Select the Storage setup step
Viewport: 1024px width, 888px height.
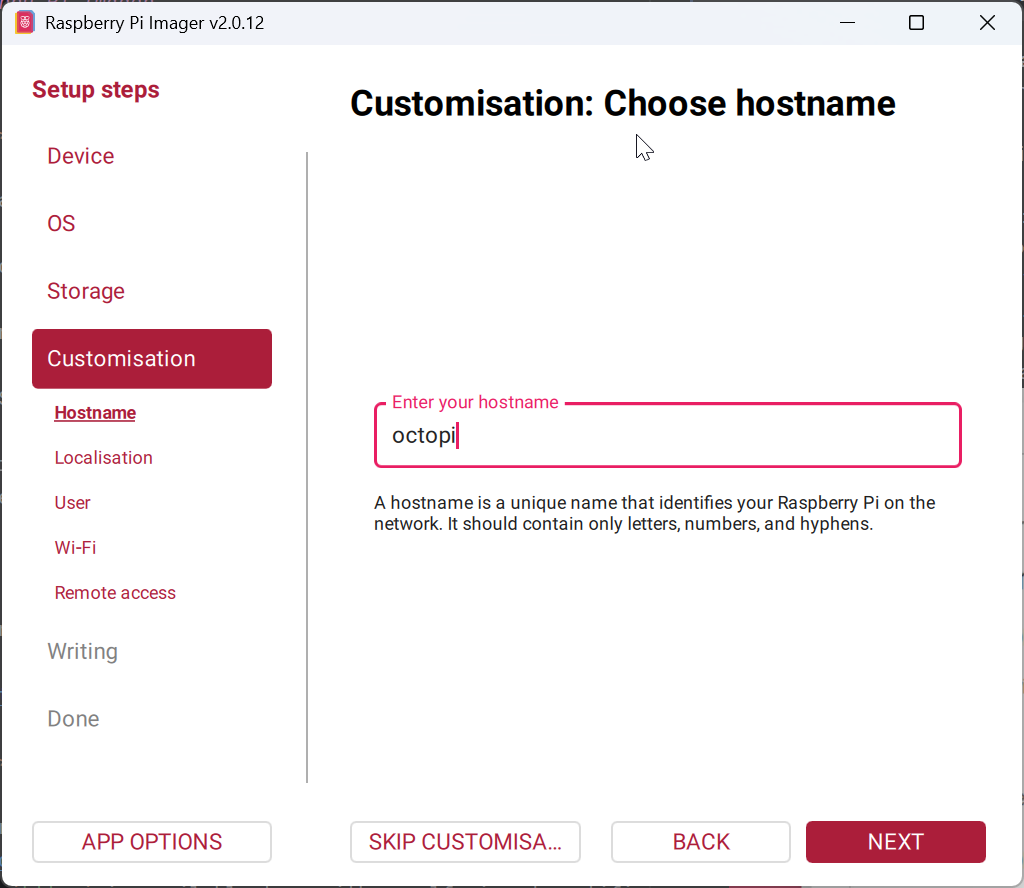pyautogui.click(x=86, y=291)
